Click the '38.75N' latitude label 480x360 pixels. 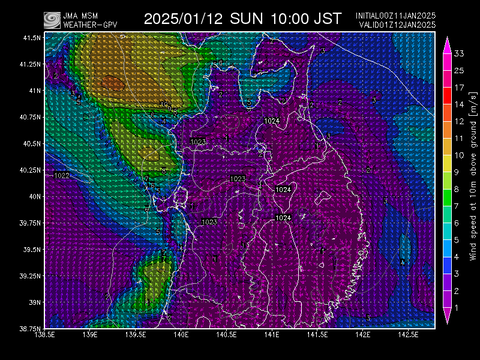(x=30, y=329)
